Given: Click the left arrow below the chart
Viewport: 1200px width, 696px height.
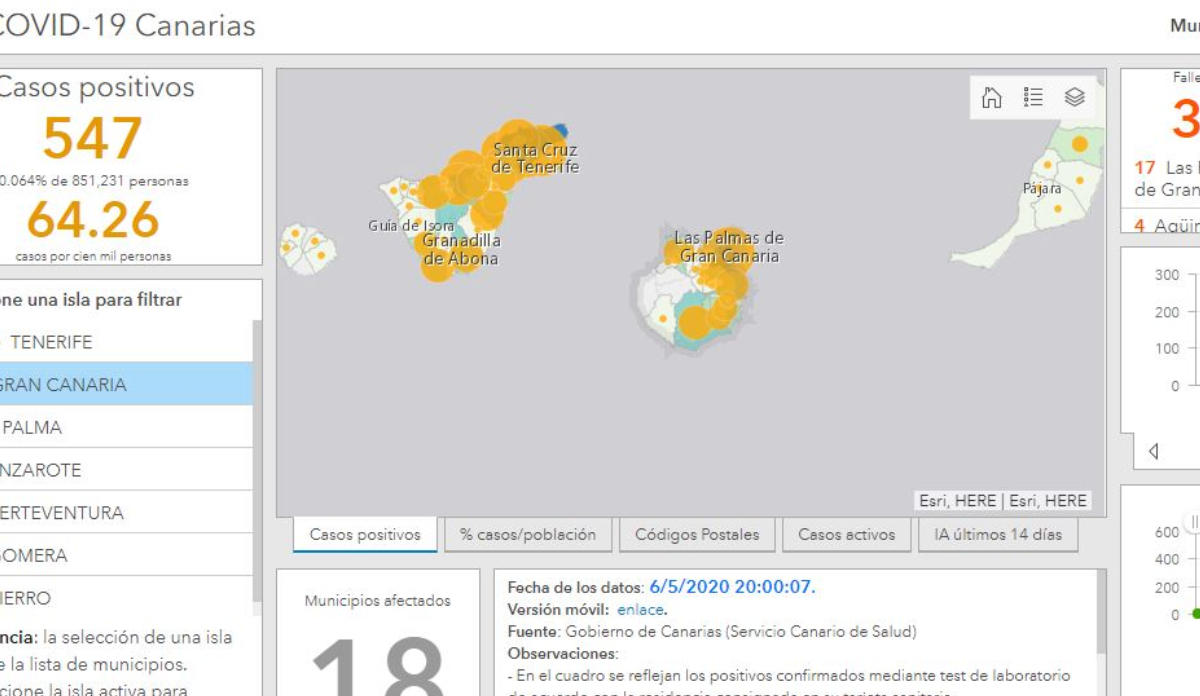Looking at the screenshot, I should [x=1153, y=451].
